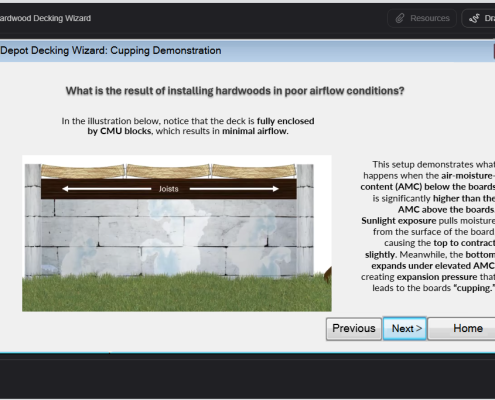Image resolution: width=495 pixels, height=400 pixels.
Task: Click the drawing tool icon at top right
Action: pyautogui.click(x=474, y=18)
